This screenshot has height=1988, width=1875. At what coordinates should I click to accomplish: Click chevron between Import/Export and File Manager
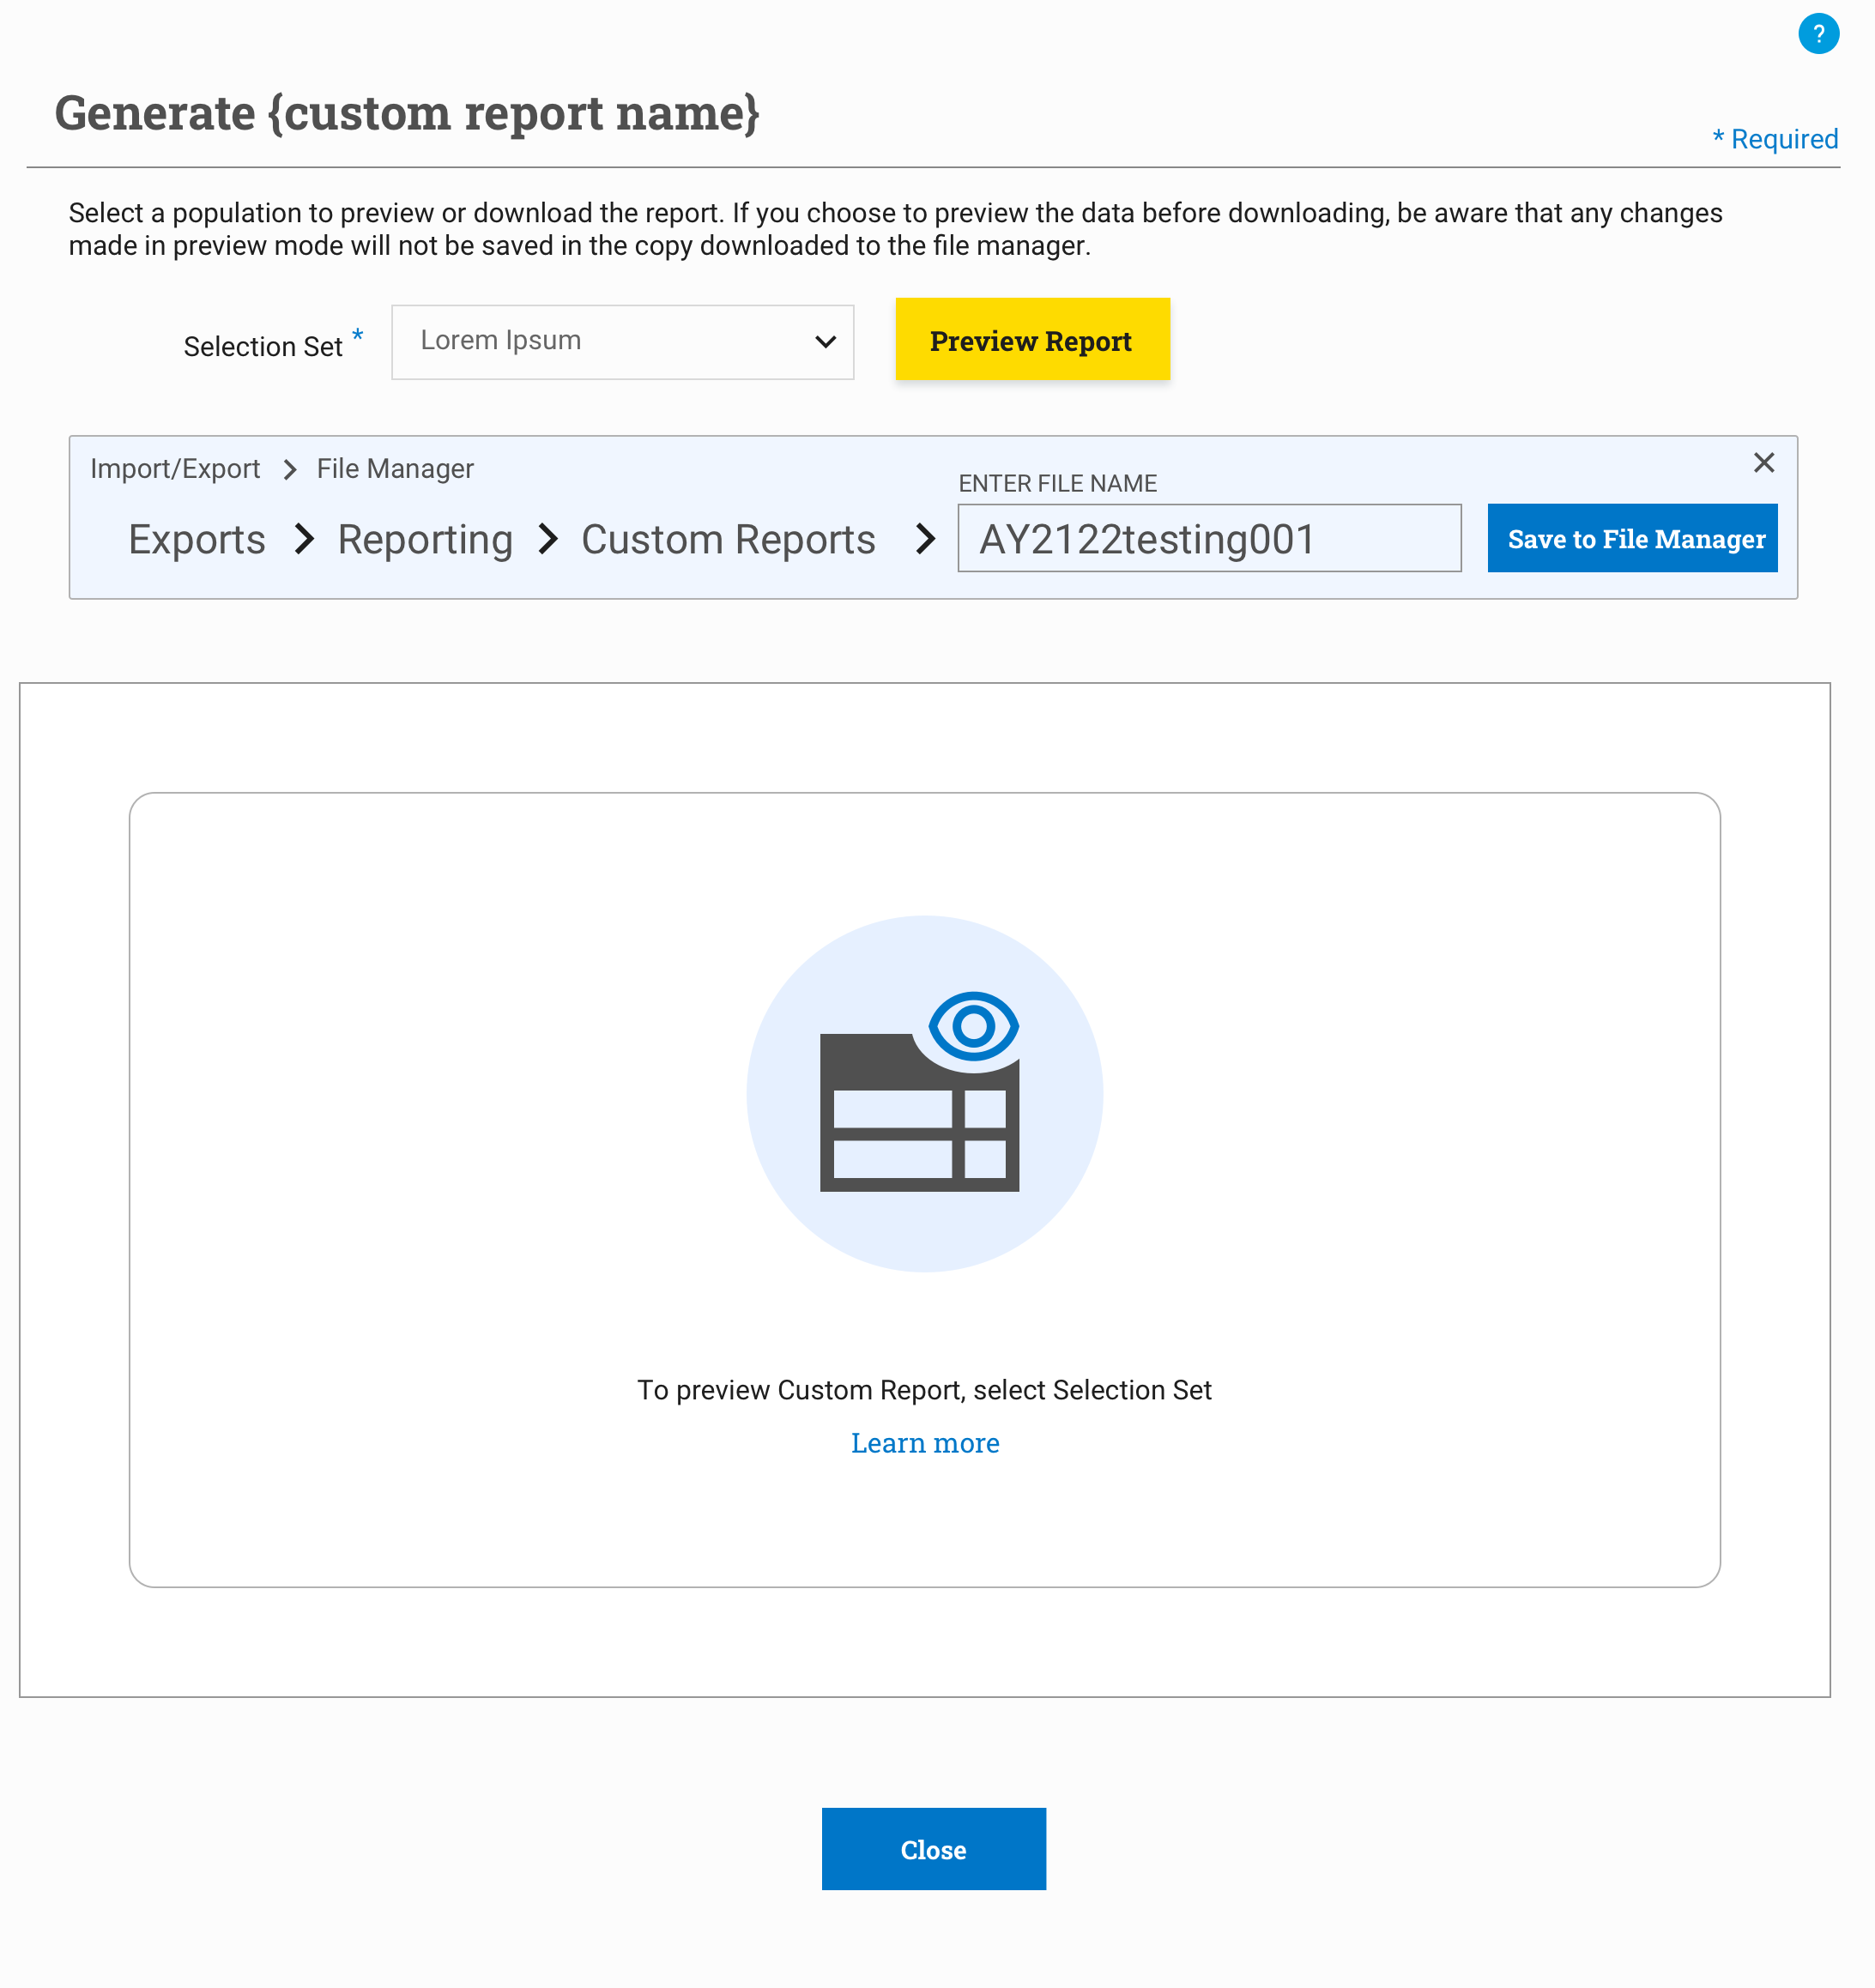(289, 469)
